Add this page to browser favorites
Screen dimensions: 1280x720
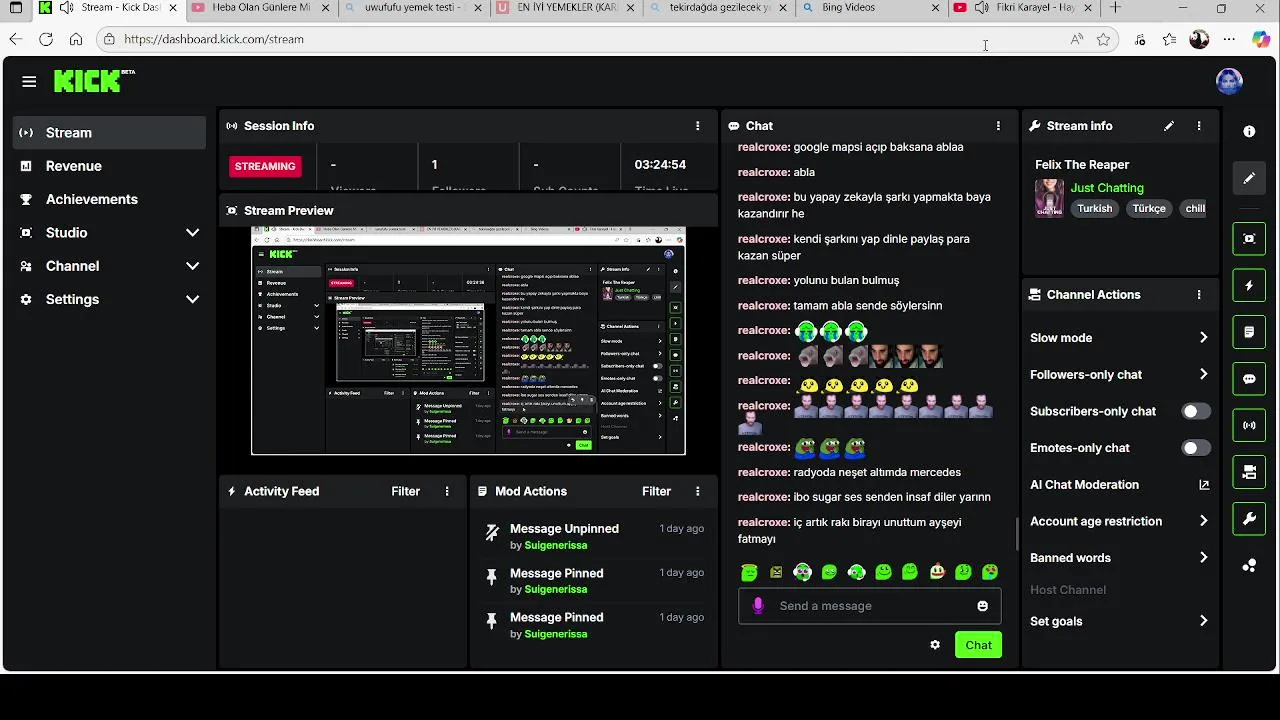(x=1103, y=39)
